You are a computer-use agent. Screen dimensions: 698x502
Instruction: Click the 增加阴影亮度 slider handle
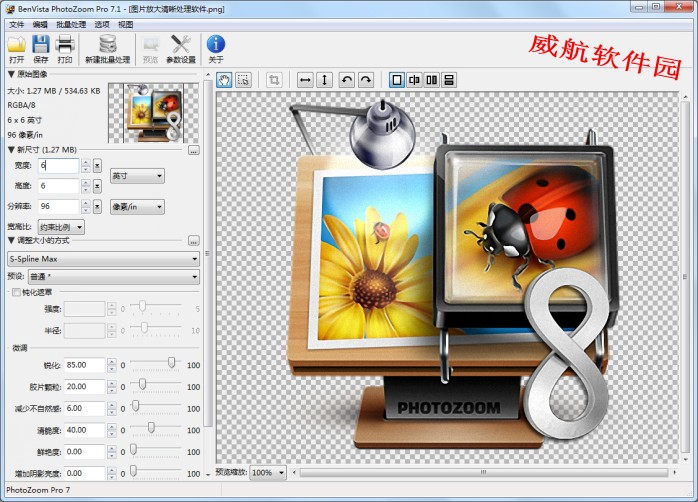[x=133, y=471]
